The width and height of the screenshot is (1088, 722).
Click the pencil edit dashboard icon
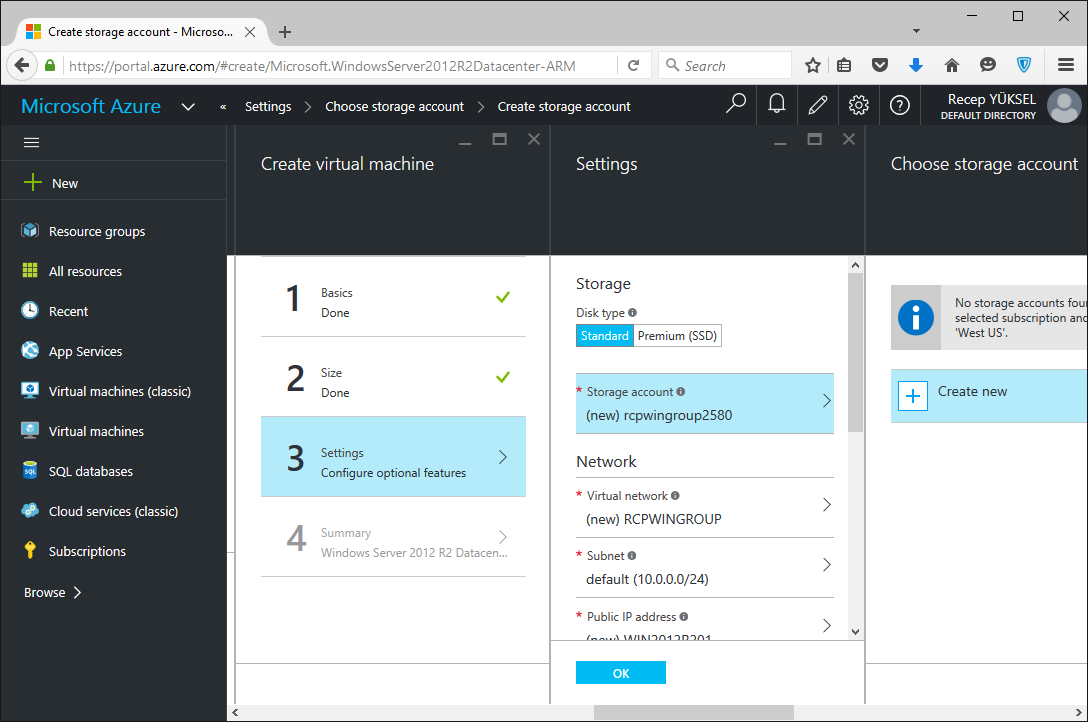(817, 105)
